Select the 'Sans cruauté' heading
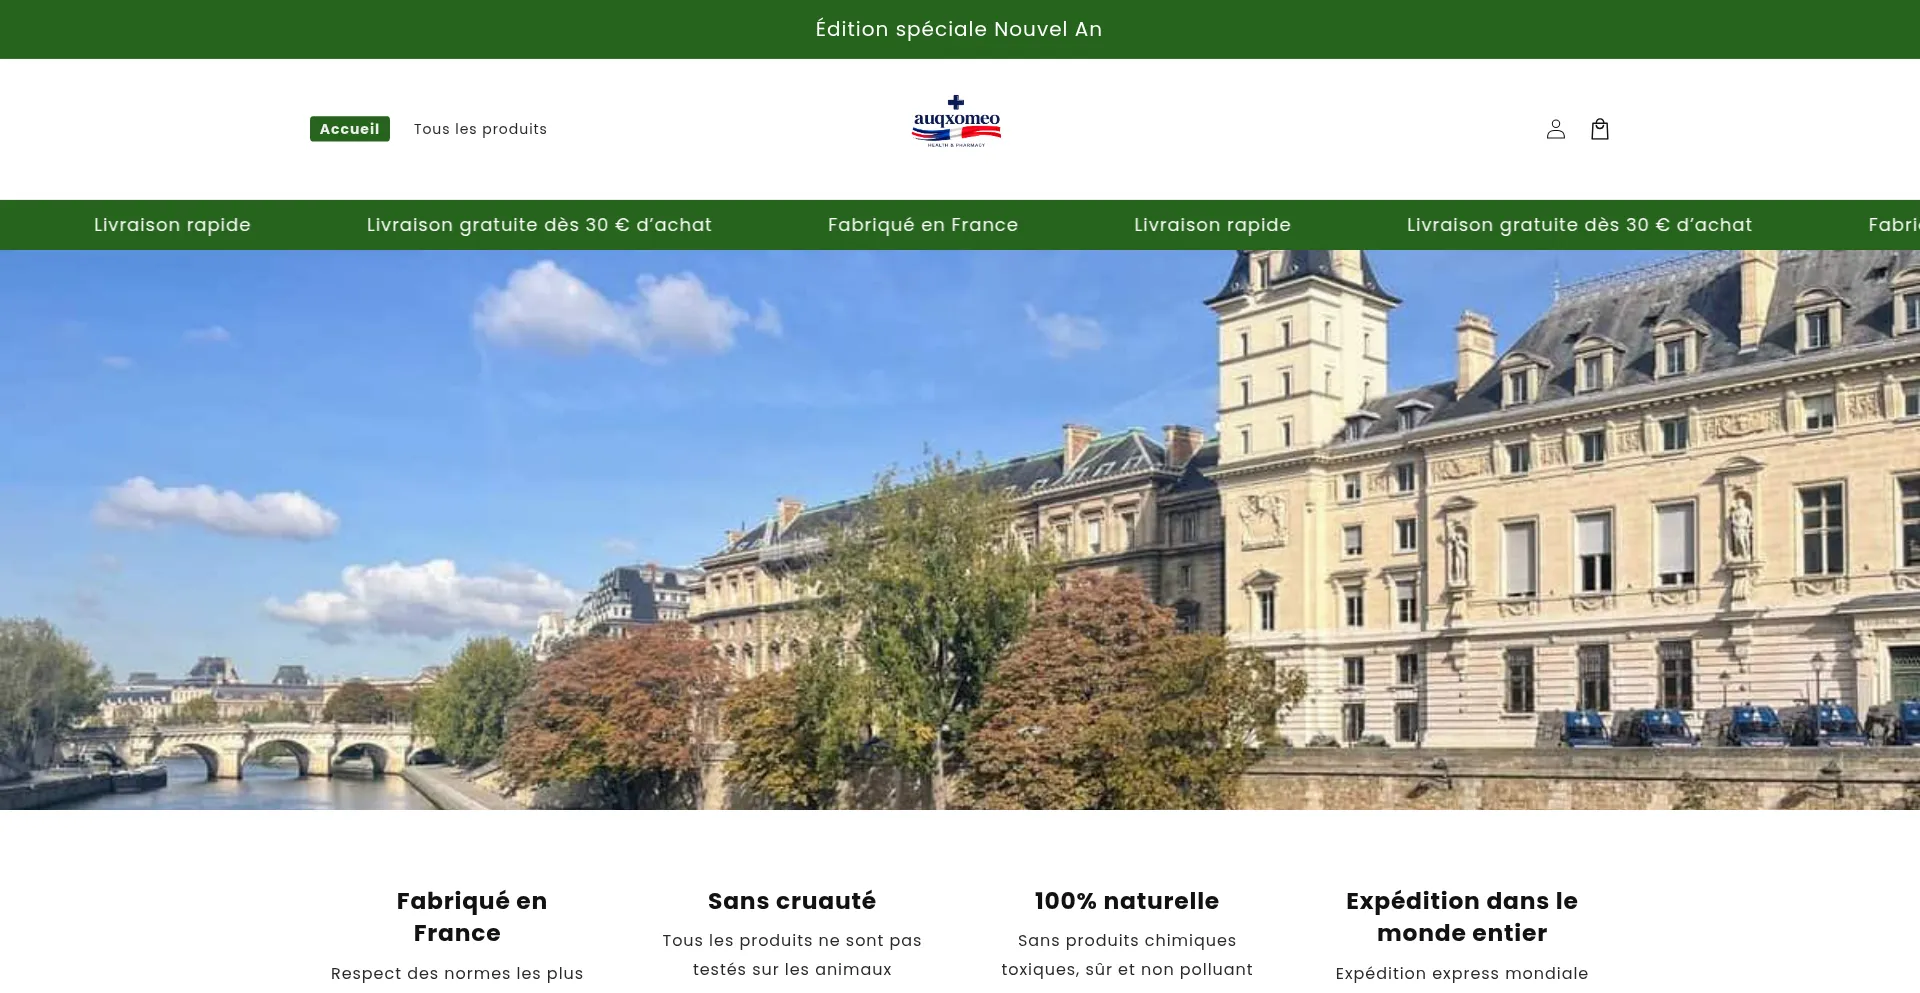The image size is (1920, 993). point(792,901)
